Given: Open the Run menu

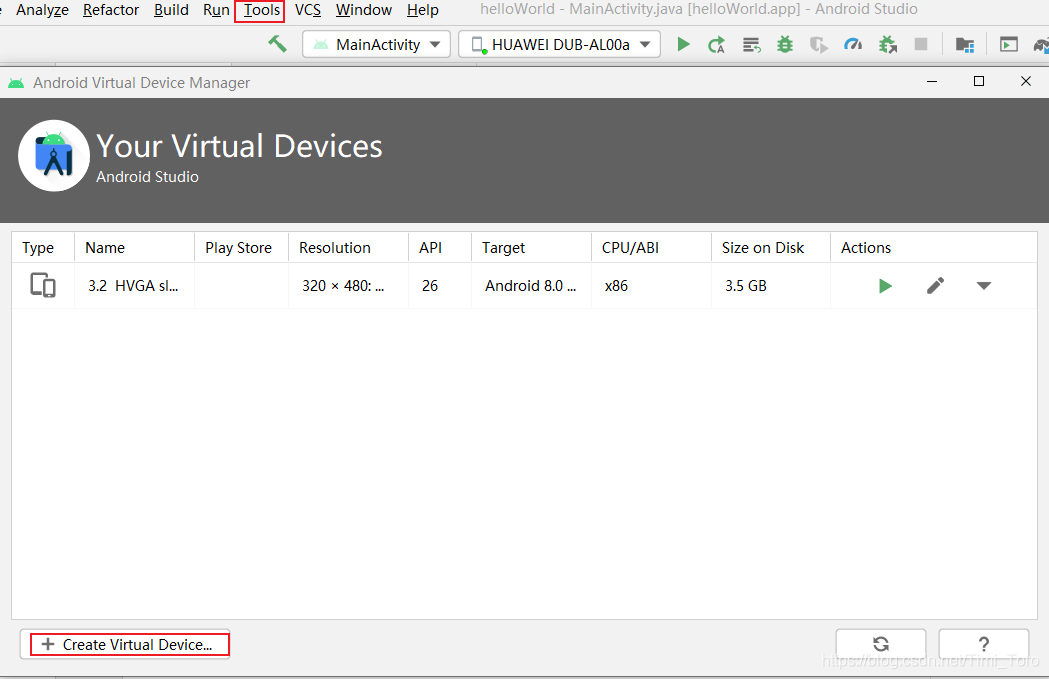Looking at the screenshot, I should tap(216, 10).
